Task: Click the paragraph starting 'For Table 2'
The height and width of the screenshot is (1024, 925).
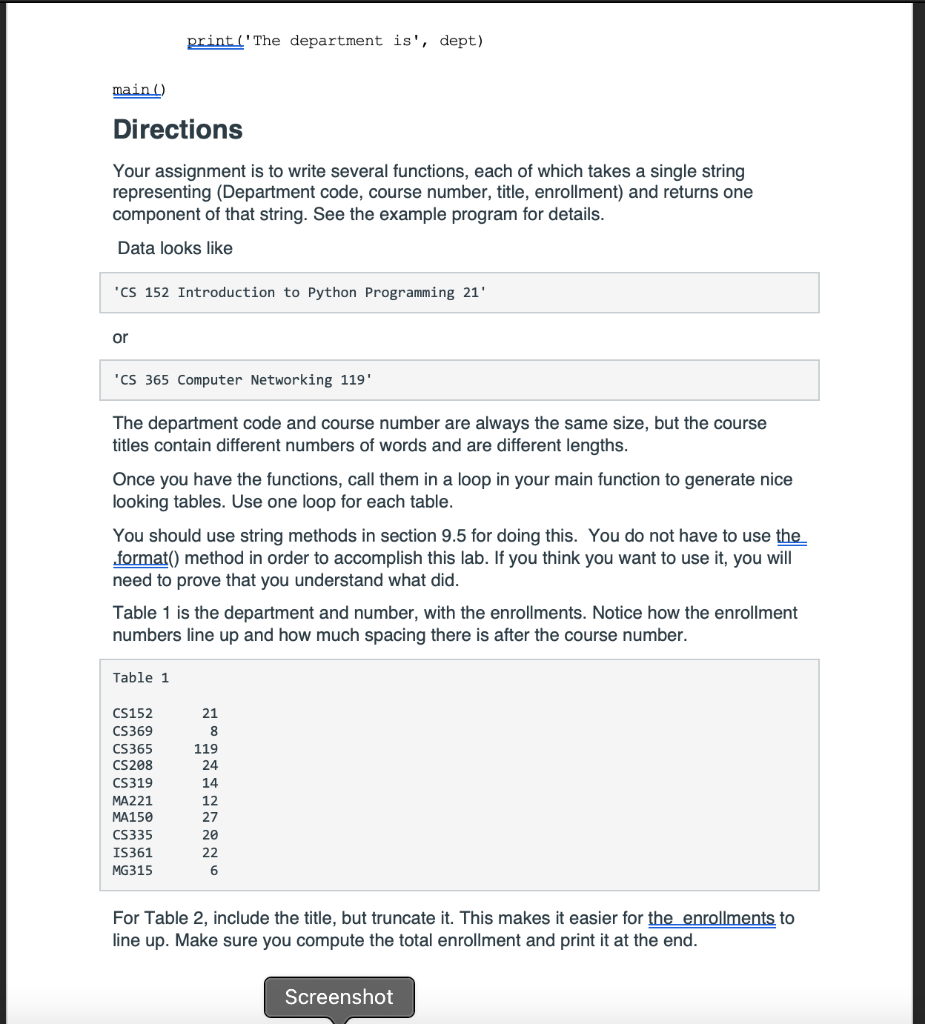Action: tap(453, 929)
